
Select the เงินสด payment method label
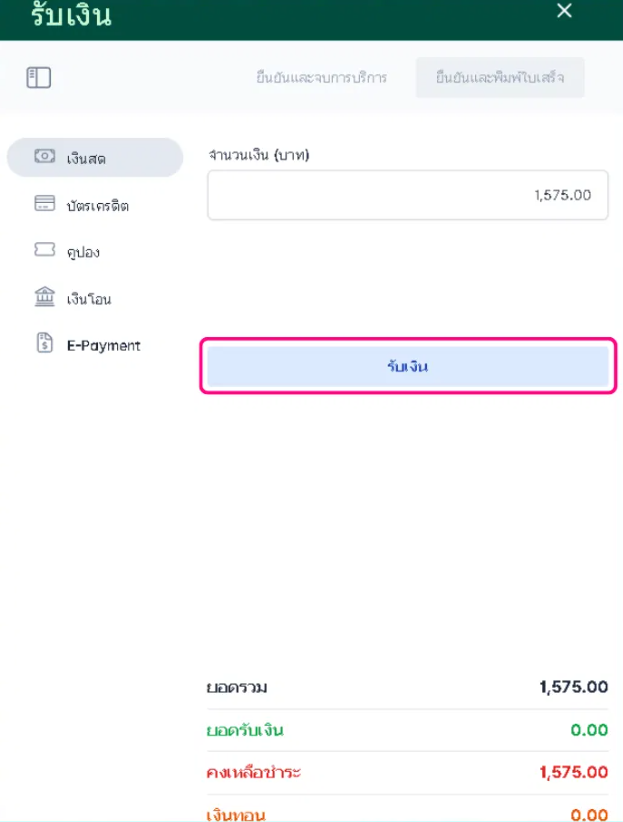[87, 159]
